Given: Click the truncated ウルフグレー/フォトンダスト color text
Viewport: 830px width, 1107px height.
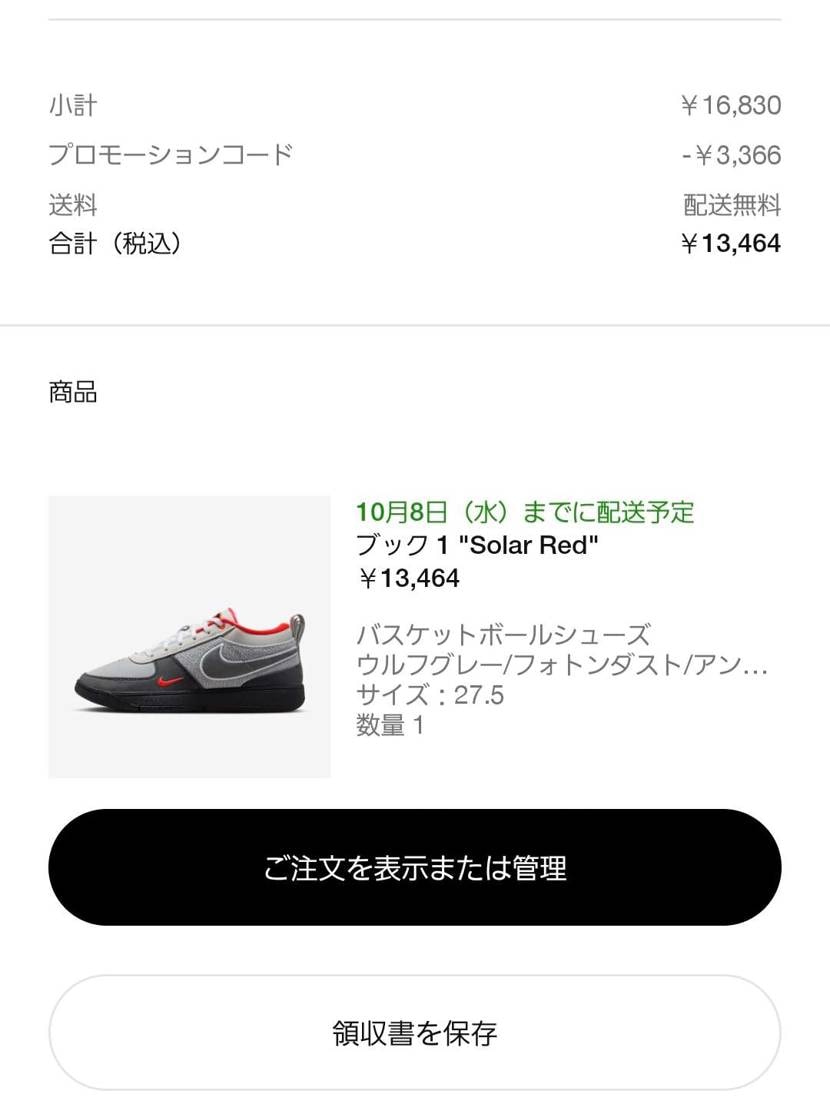Looking at the screenshot, I should tap(562, 665).
